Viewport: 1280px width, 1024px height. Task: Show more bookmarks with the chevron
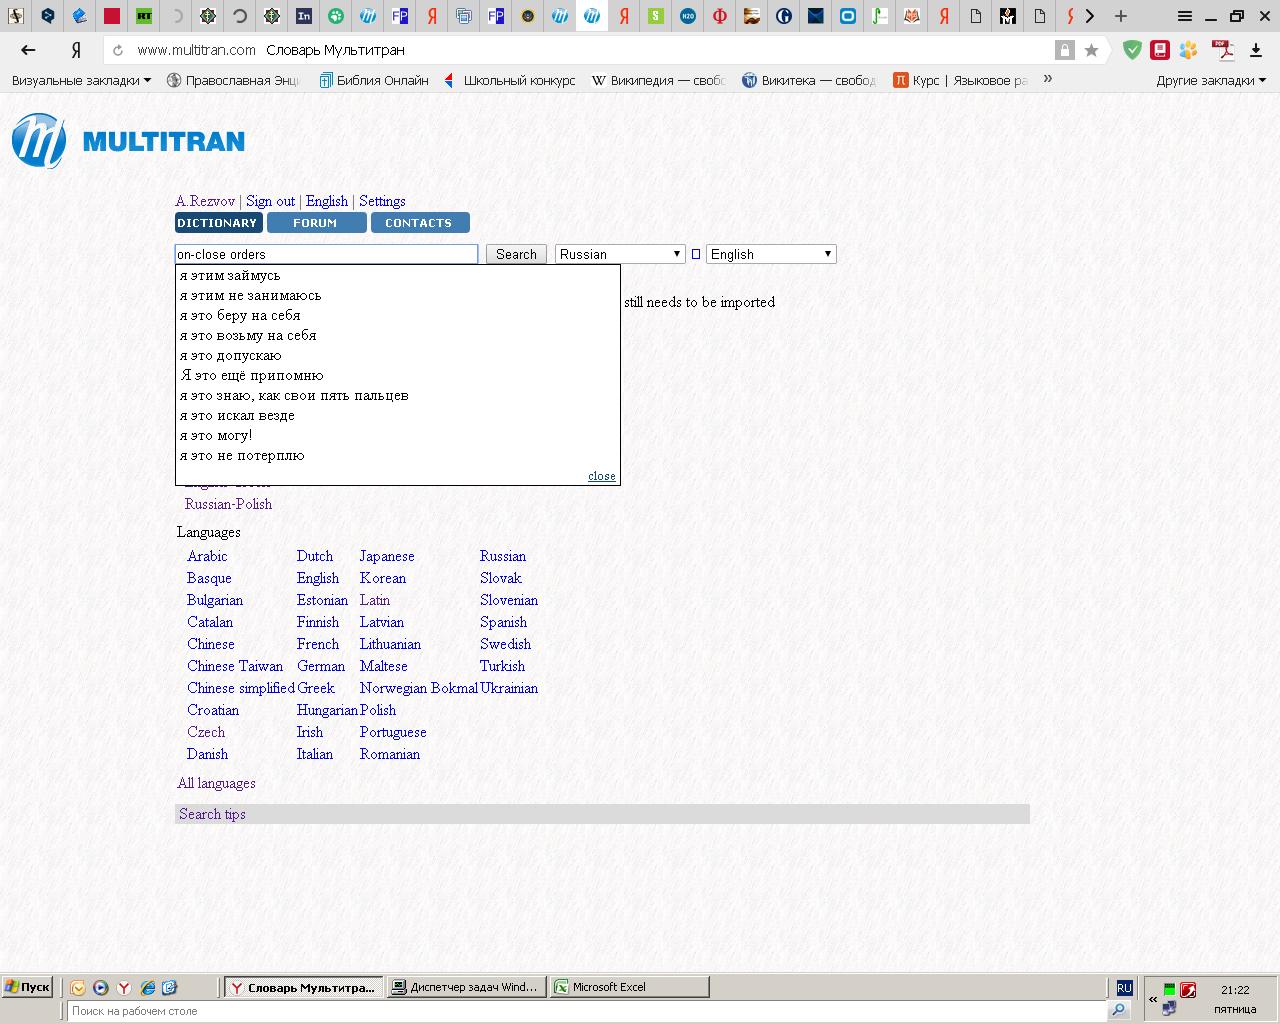point(1047,79)
